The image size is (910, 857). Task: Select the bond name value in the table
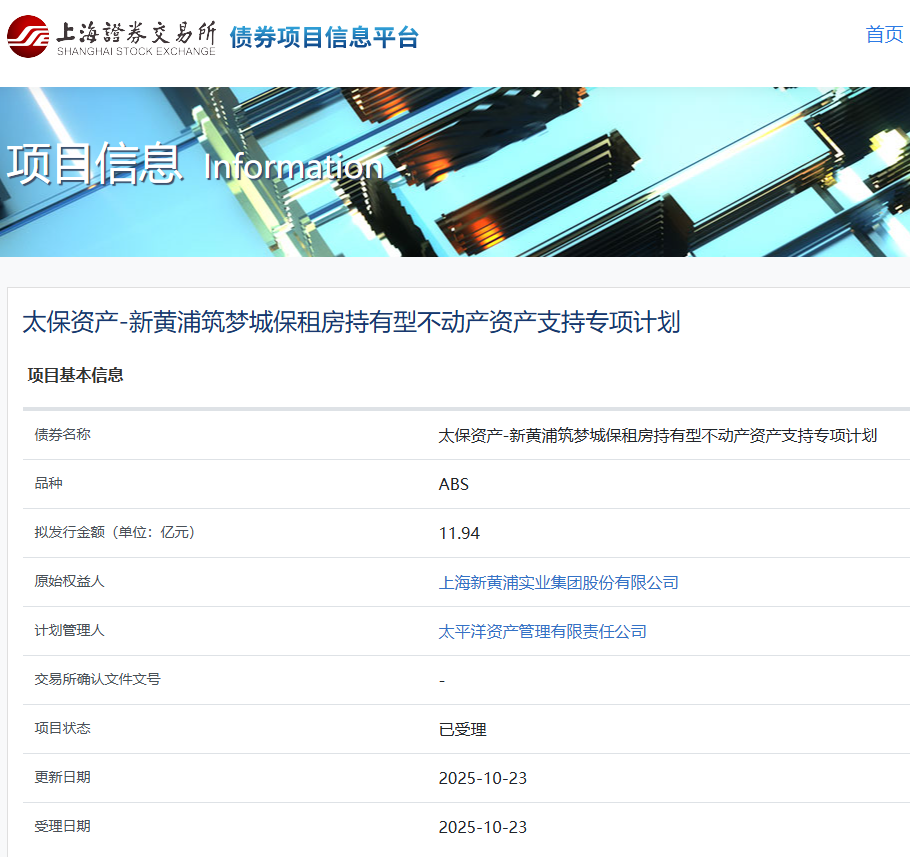click(657, 435)
